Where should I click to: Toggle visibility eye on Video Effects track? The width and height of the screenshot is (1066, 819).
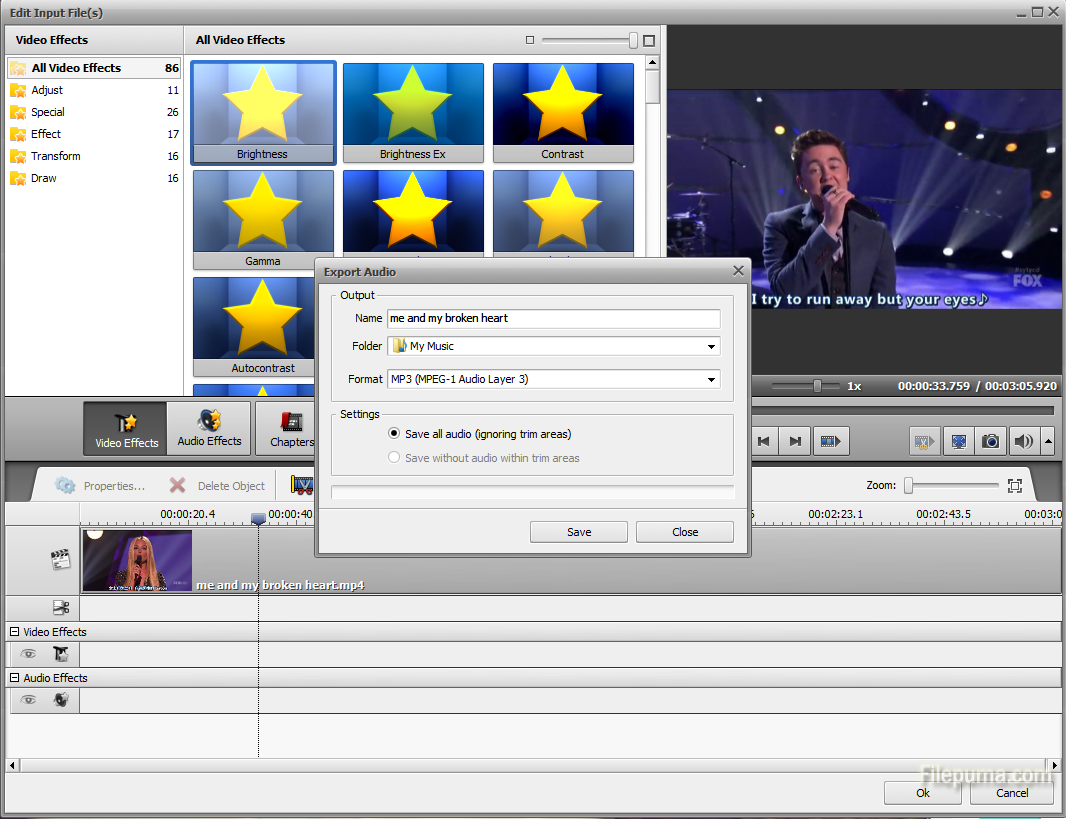click(x=29, y=654)
